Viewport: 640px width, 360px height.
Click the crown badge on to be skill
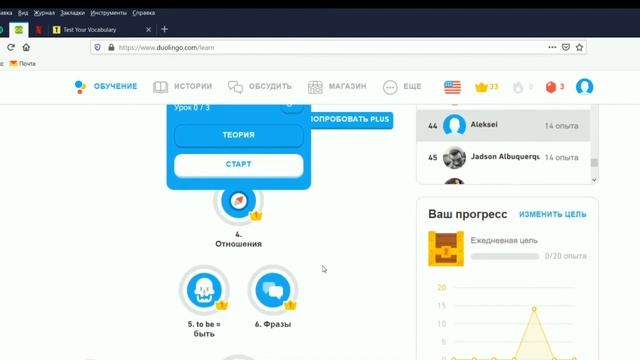pos(222,305)
